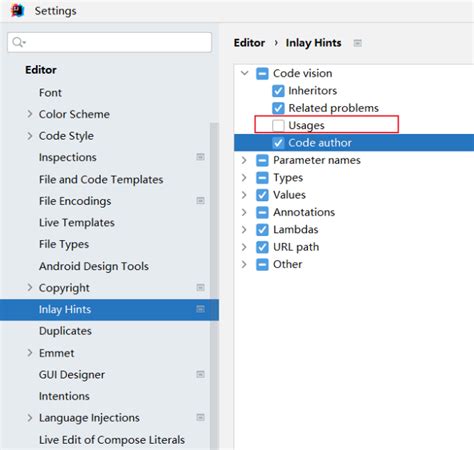Expand the Emmet settings node

[30, 353]
